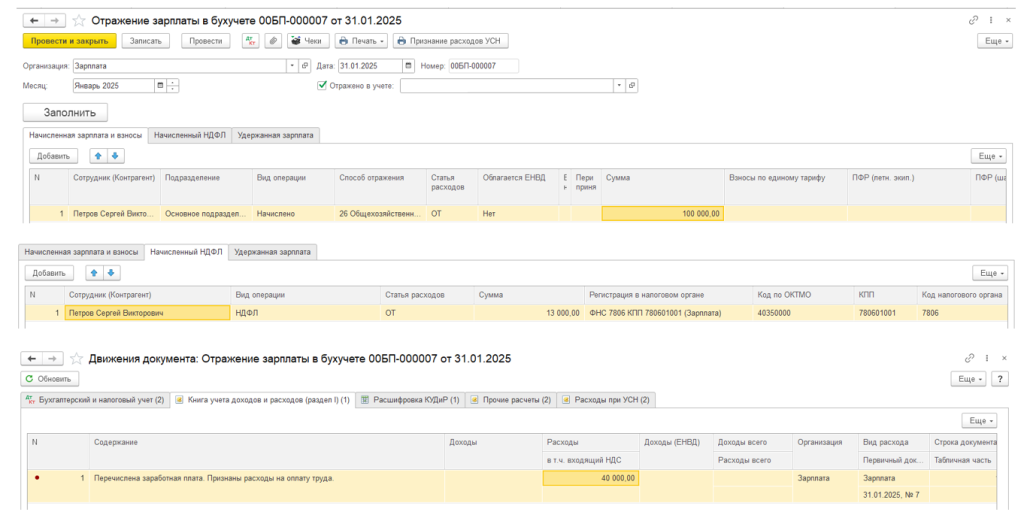Select the Сумма cell 100 000,00
Screen dimensions: 1024x515
pyautogui.click(x=662, y=213)
